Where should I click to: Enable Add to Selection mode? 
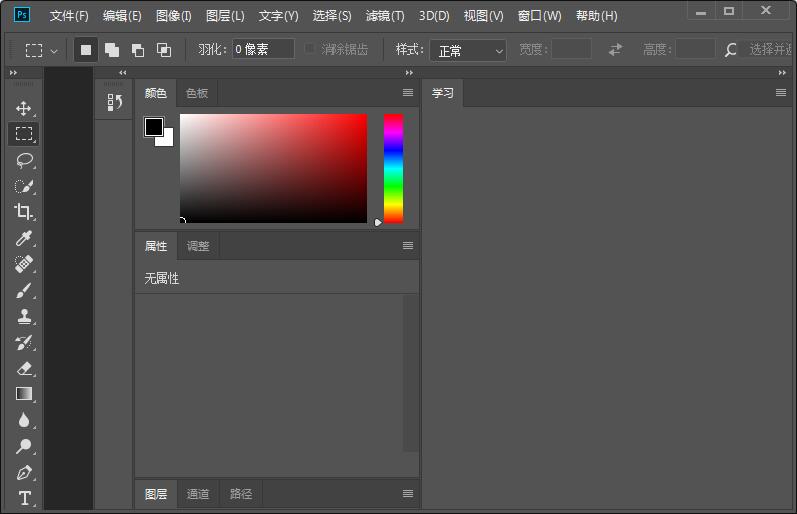point(112,49)
